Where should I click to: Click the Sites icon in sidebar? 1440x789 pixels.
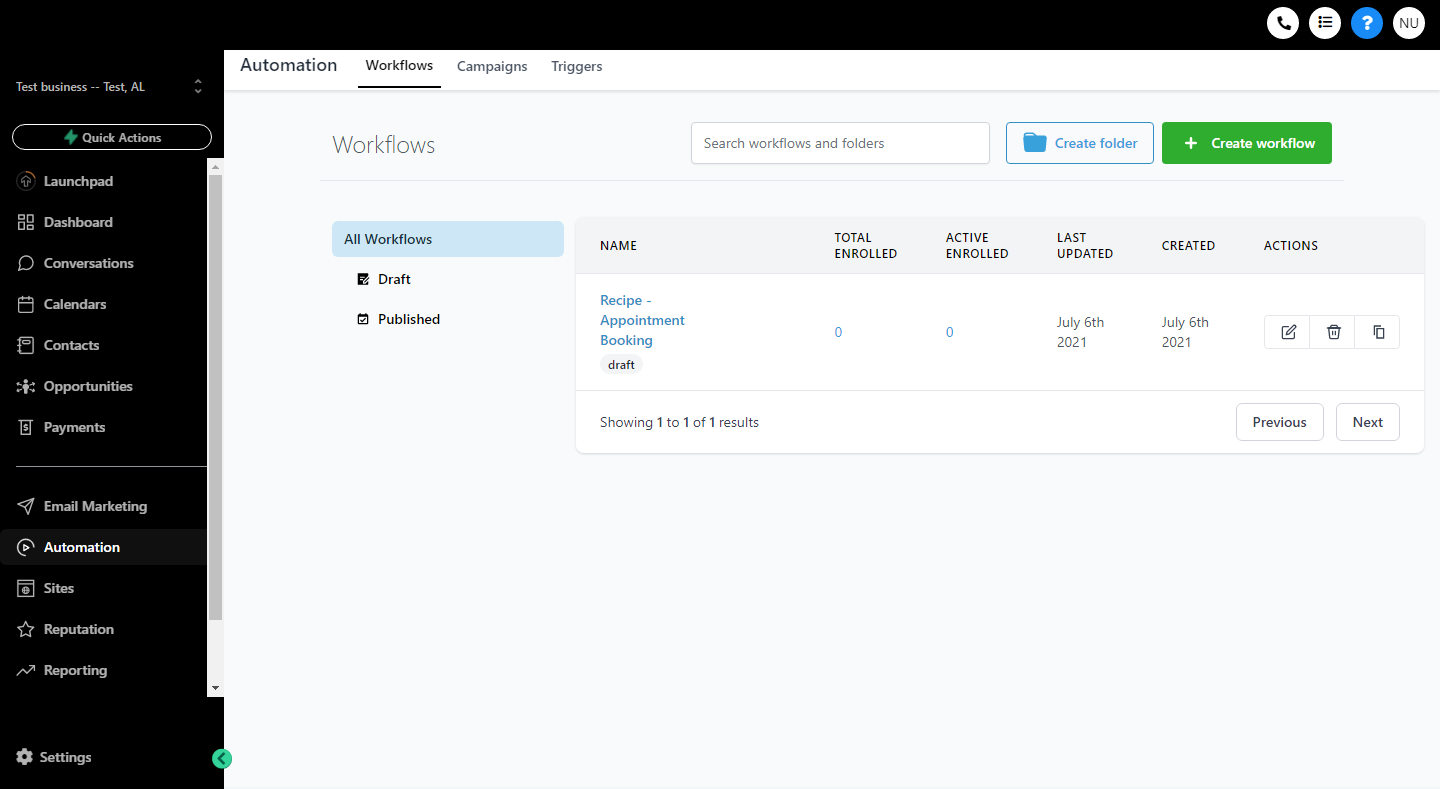26,588
